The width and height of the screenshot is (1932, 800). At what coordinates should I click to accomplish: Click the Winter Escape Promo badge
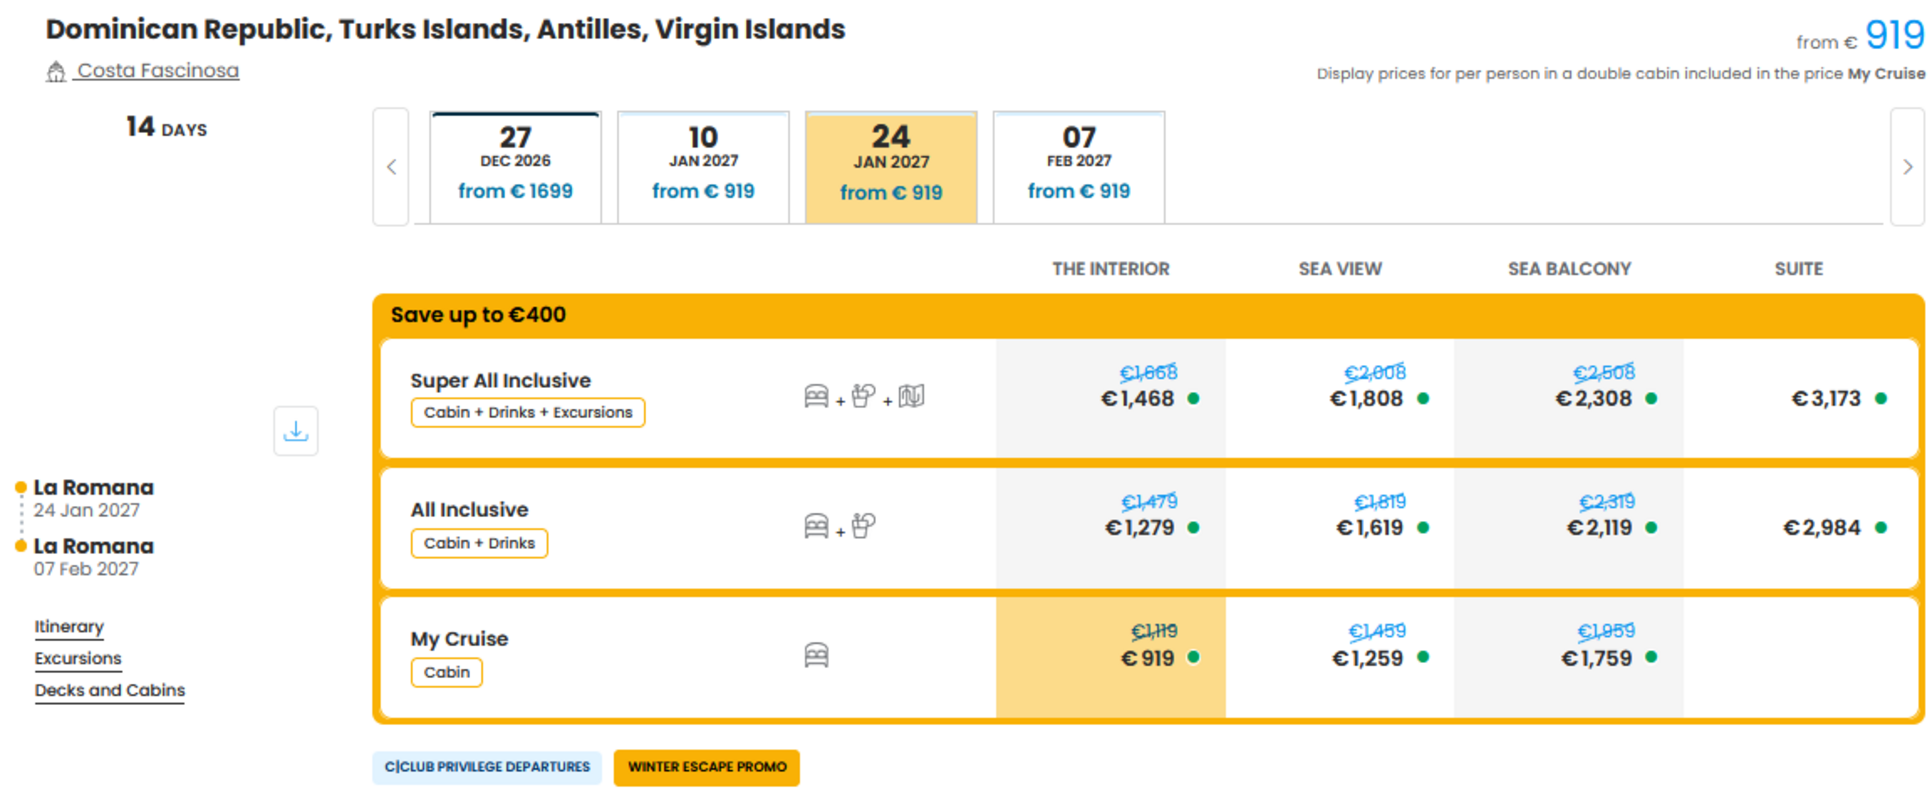pos(707,767)
